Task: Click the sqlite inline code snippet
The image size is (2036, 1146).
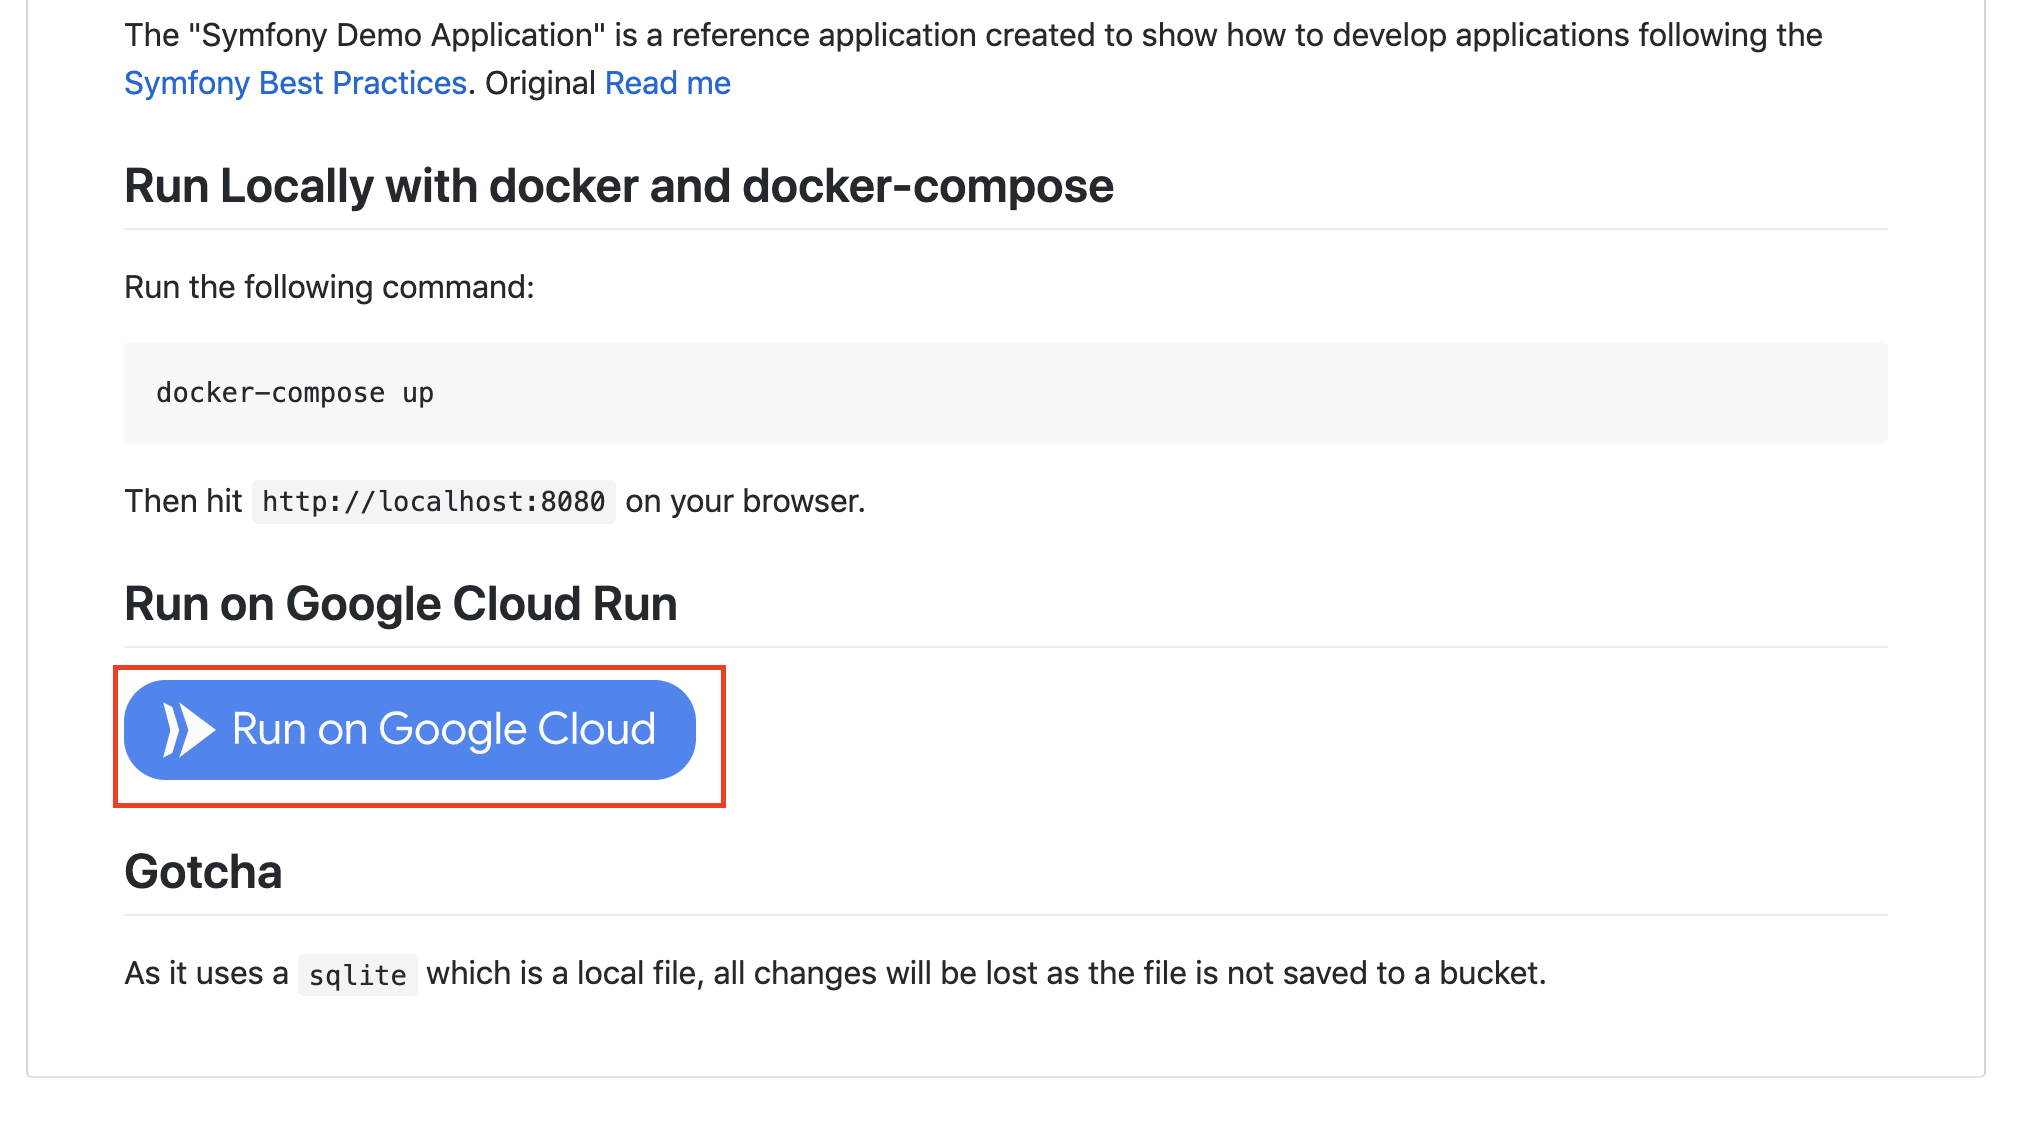Action: (x=357, y=974)
